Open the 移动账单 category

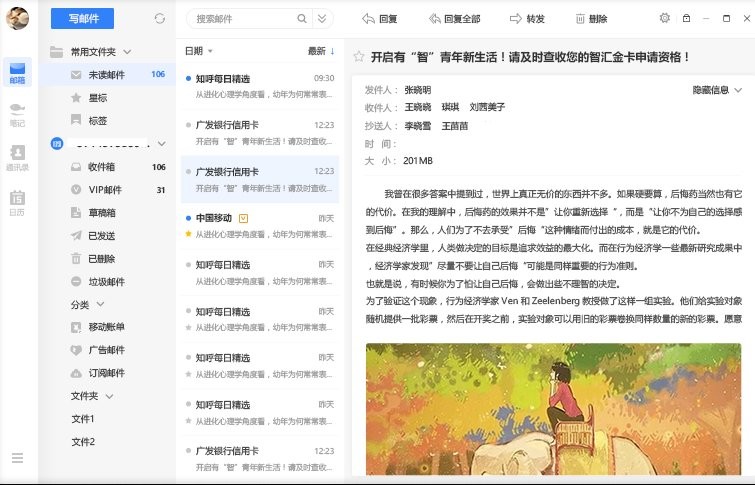coord(108,327)
